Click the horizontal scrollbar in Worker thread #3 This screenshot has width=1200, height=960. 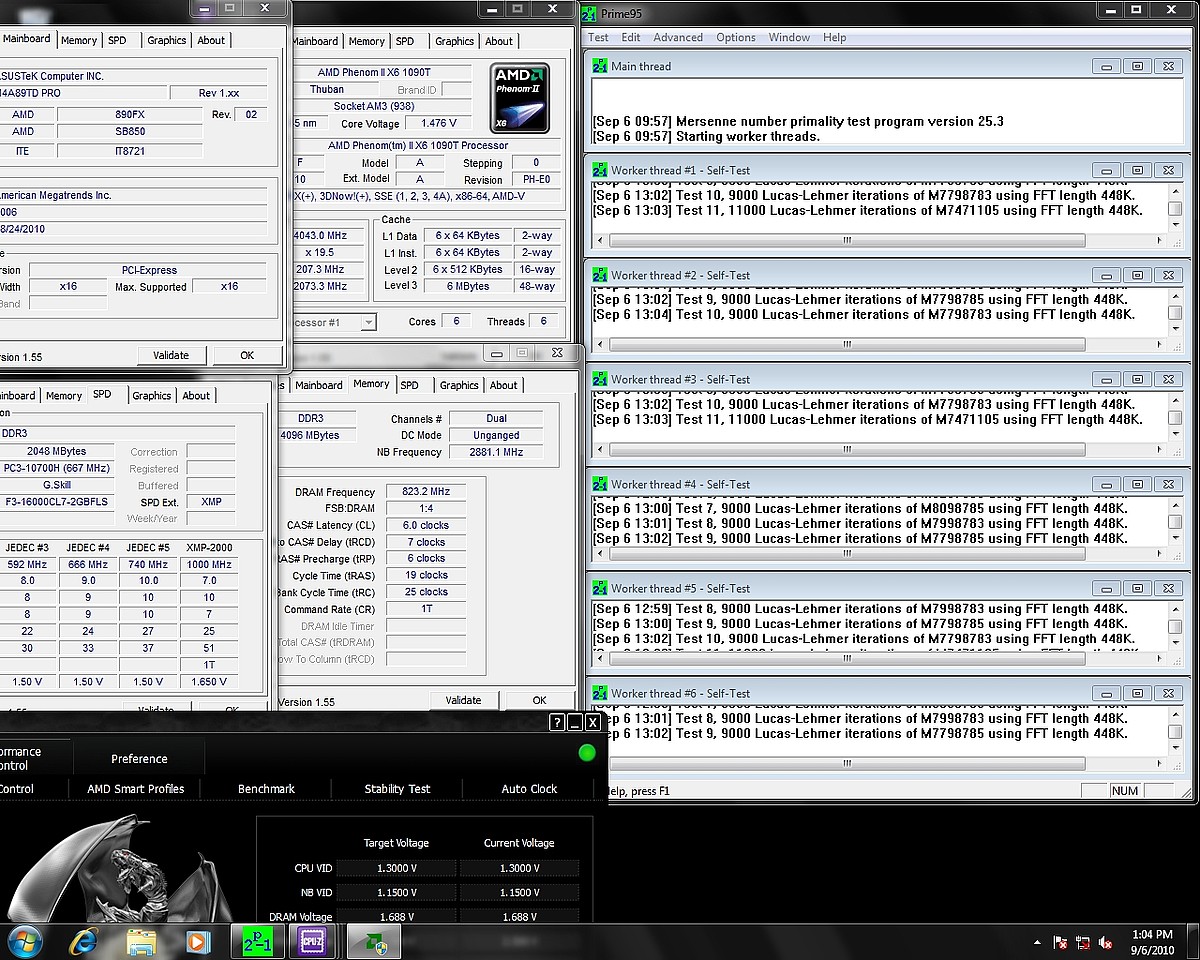(847, 449)
